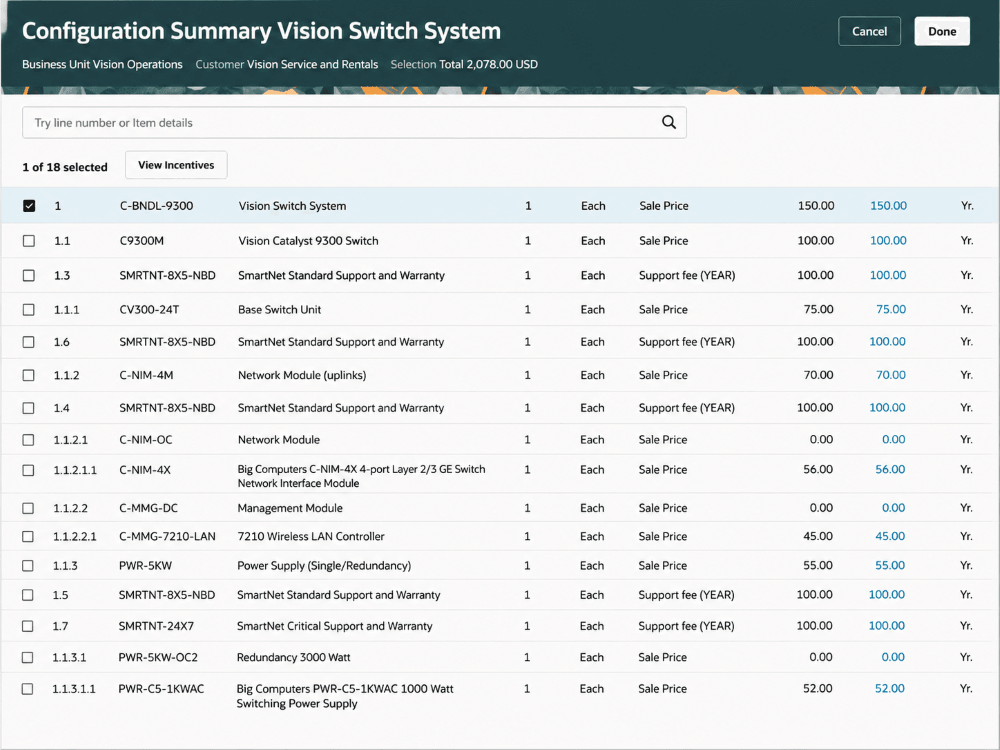Tick the line 1.1.1 CV300-24T checkbox
1000x750 pixels.
[x=29, y=309]
